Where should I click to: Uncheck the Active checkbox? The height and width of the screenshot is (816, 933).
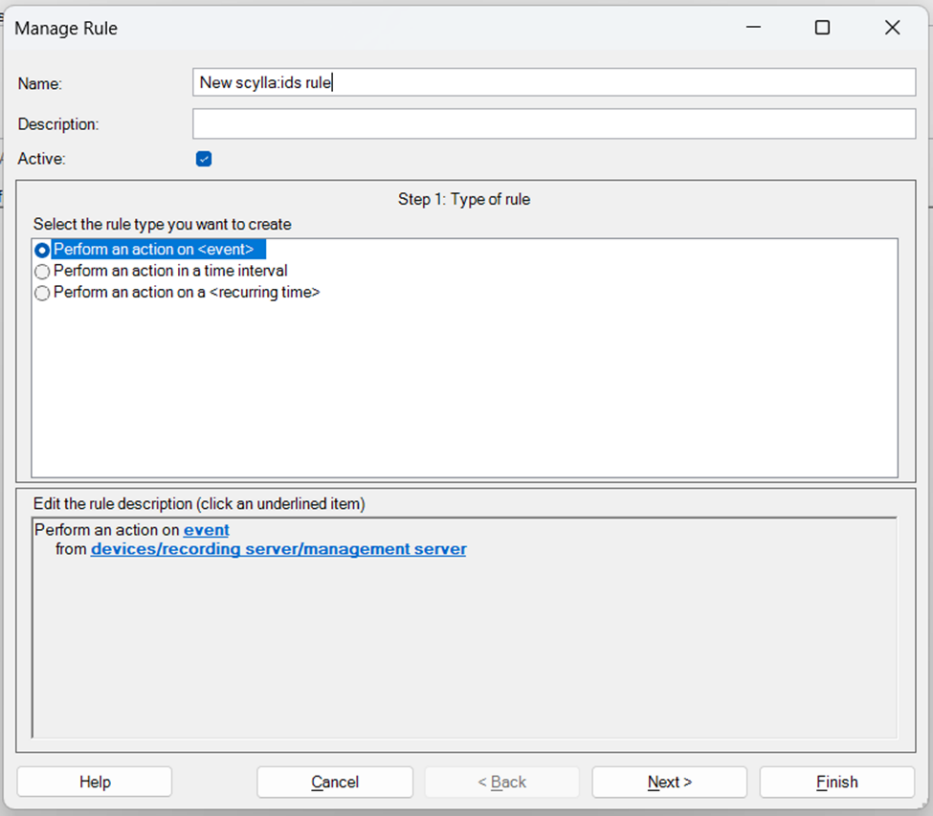(x=204, y=159)
